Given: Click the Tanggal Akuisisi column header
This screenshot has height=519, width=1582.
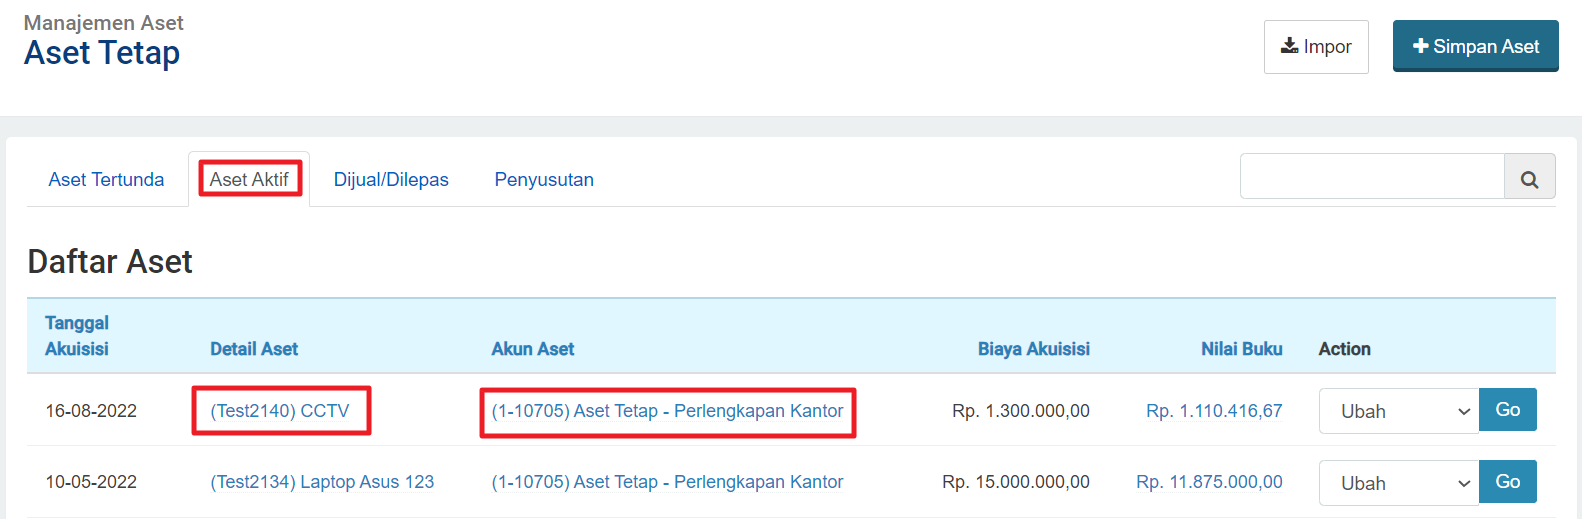Looking at the screenshot, I should coord(77,336).
